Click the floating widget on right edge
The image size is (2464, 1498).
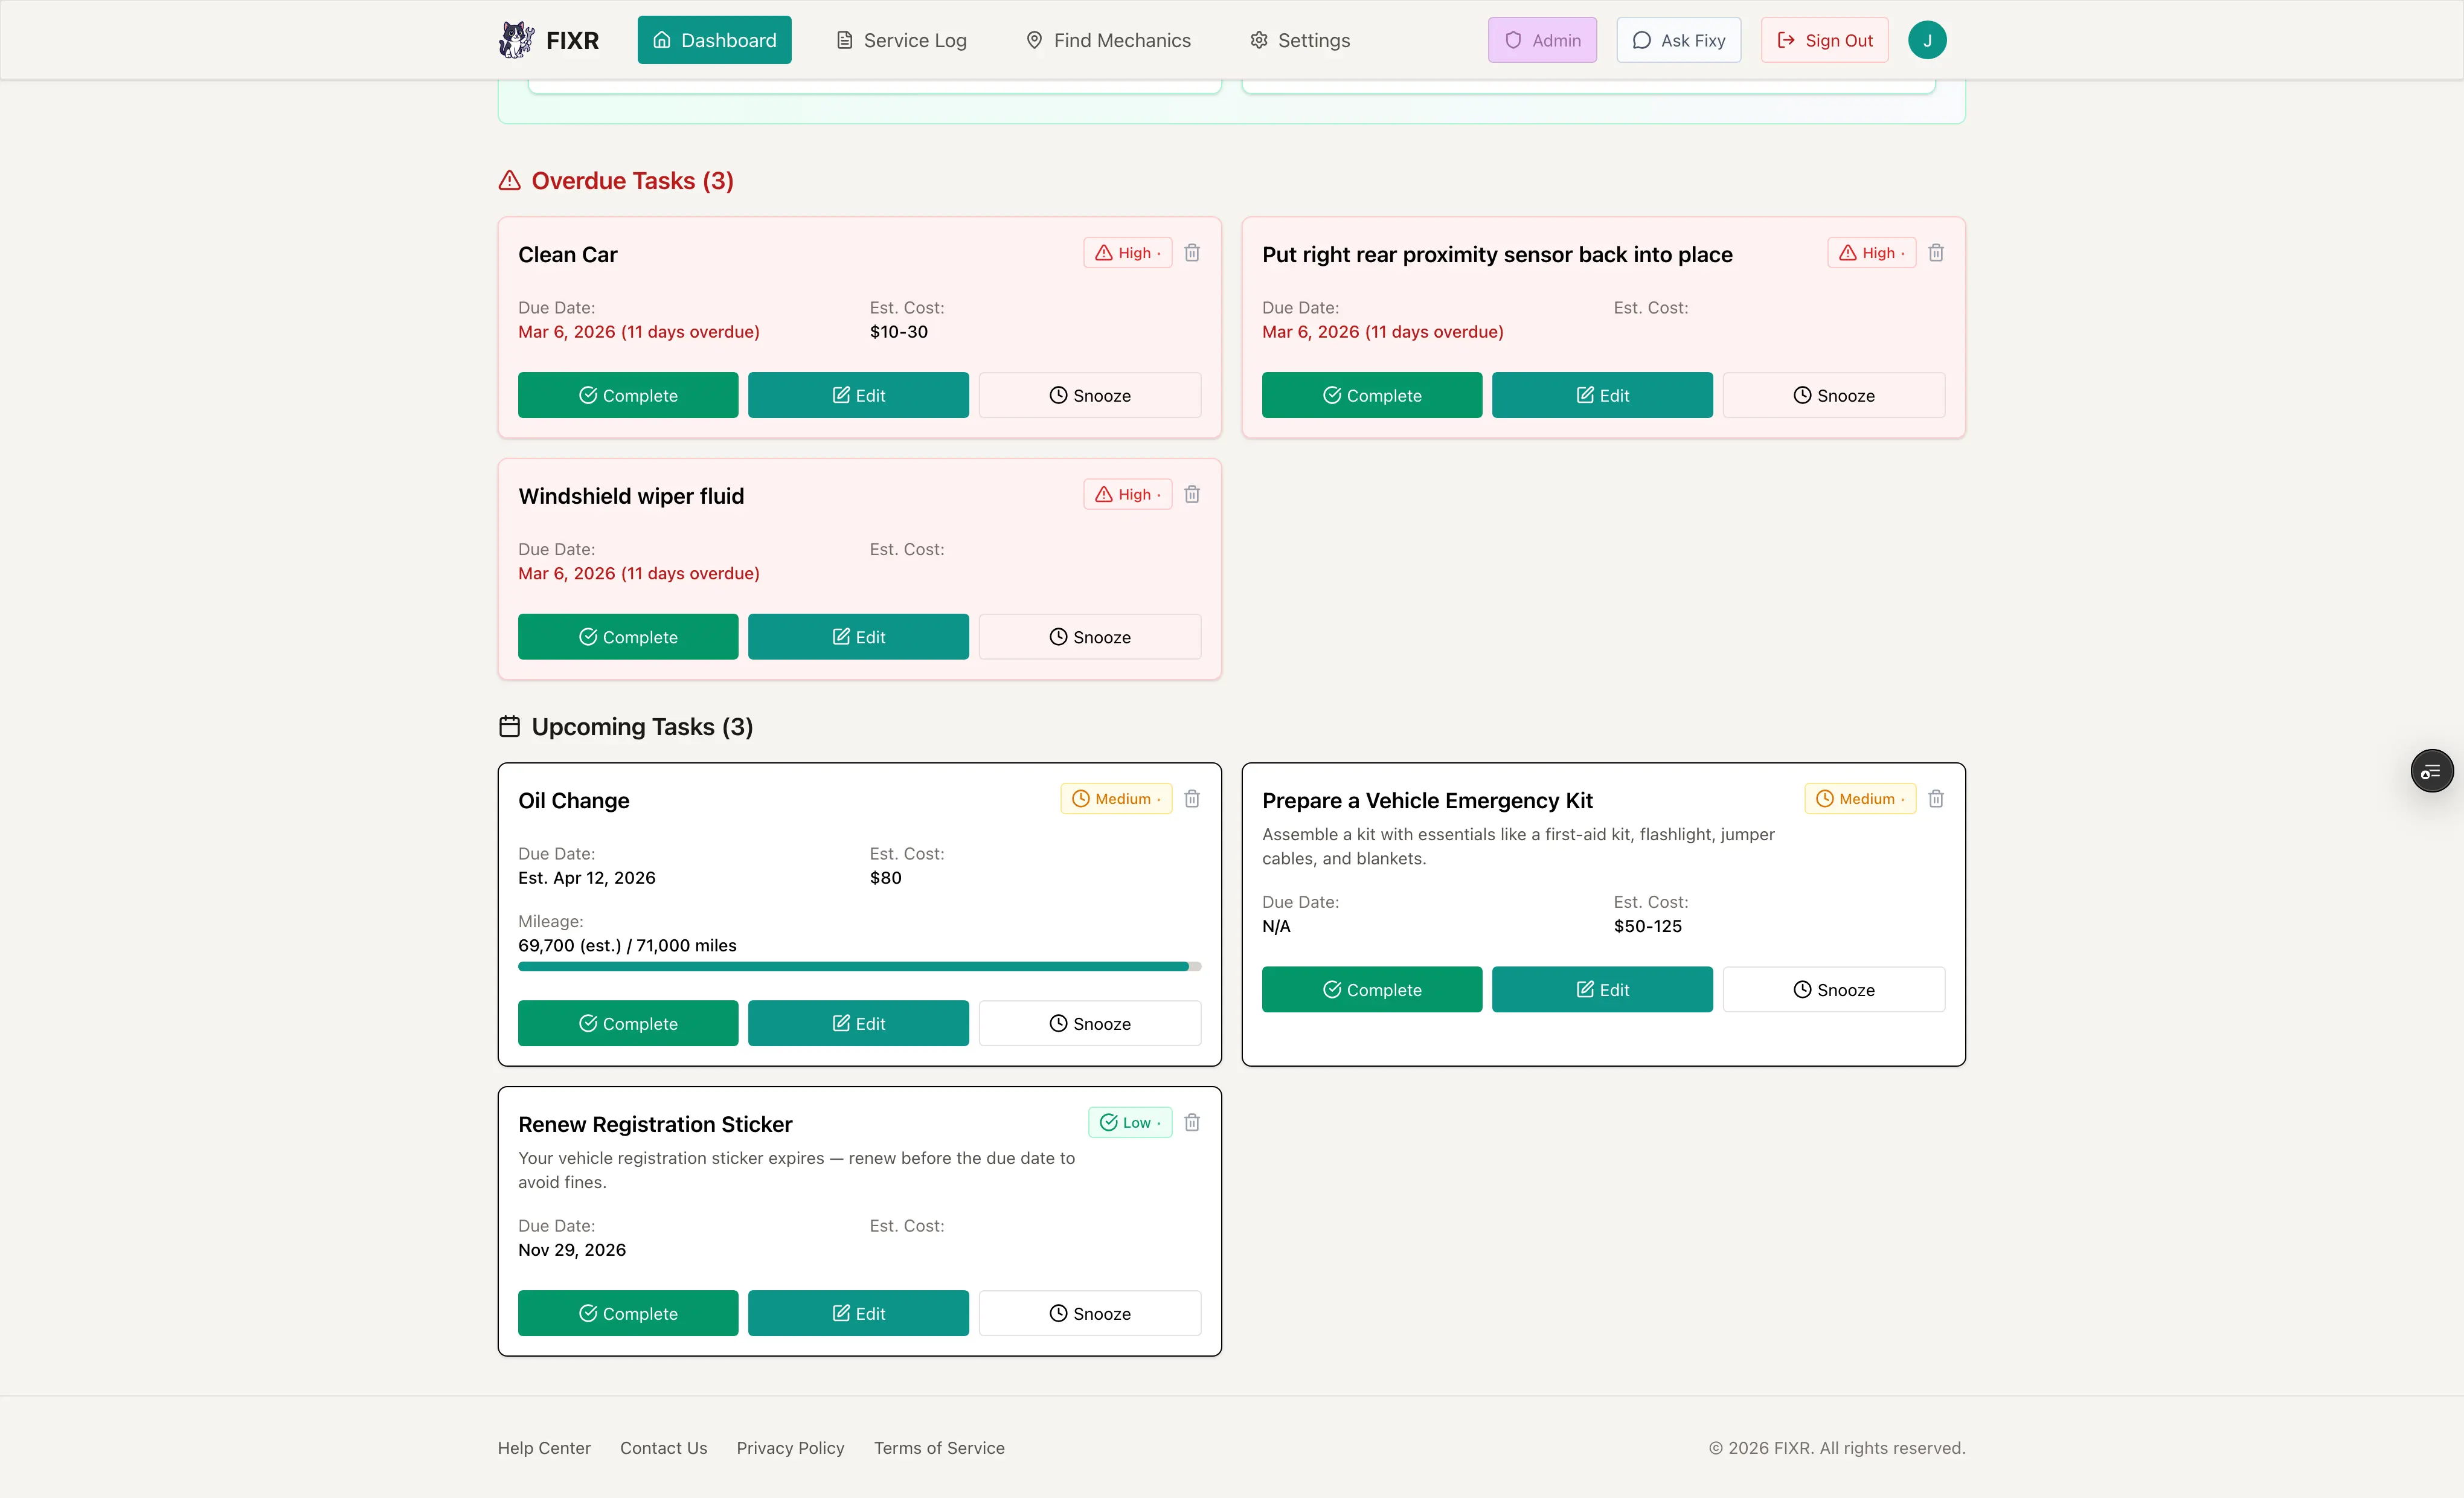pyautogui.click(x=2433, y=770)
